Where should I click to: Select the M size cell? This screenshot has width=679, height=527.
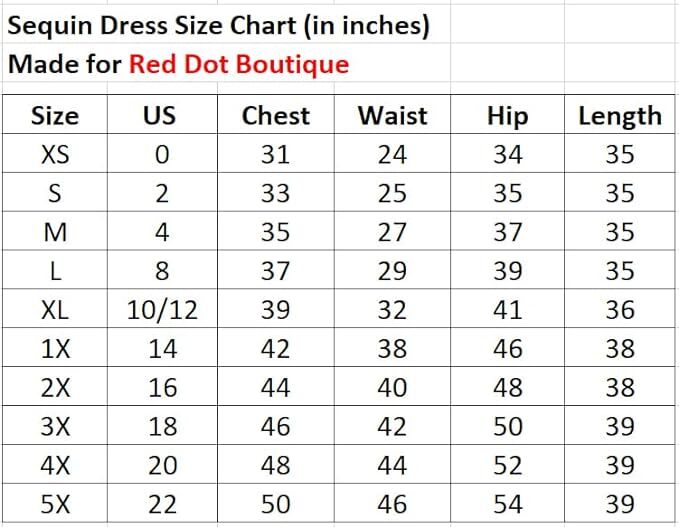(x=55, y=231)
